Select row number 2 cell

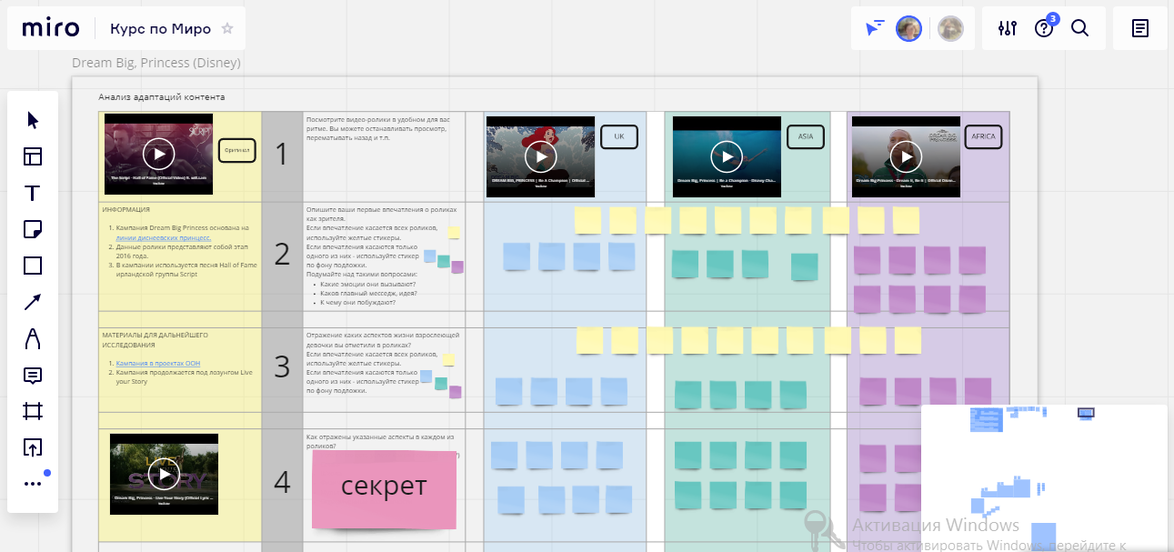[282, 255]
